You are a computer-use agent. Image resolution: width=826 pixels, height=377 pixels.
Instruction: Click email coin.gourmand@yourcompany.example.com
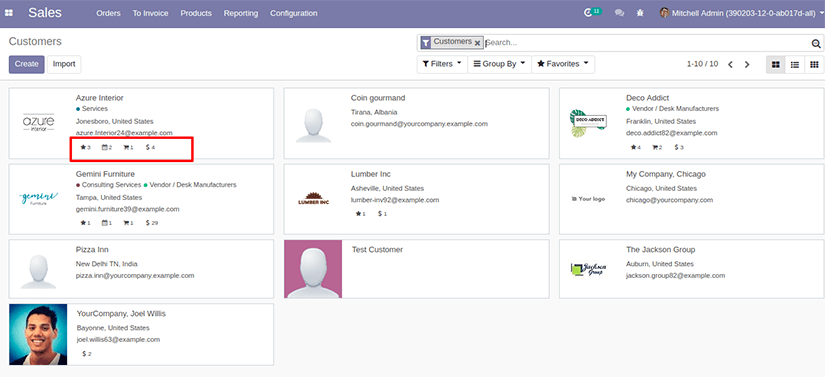coord(419,124)
